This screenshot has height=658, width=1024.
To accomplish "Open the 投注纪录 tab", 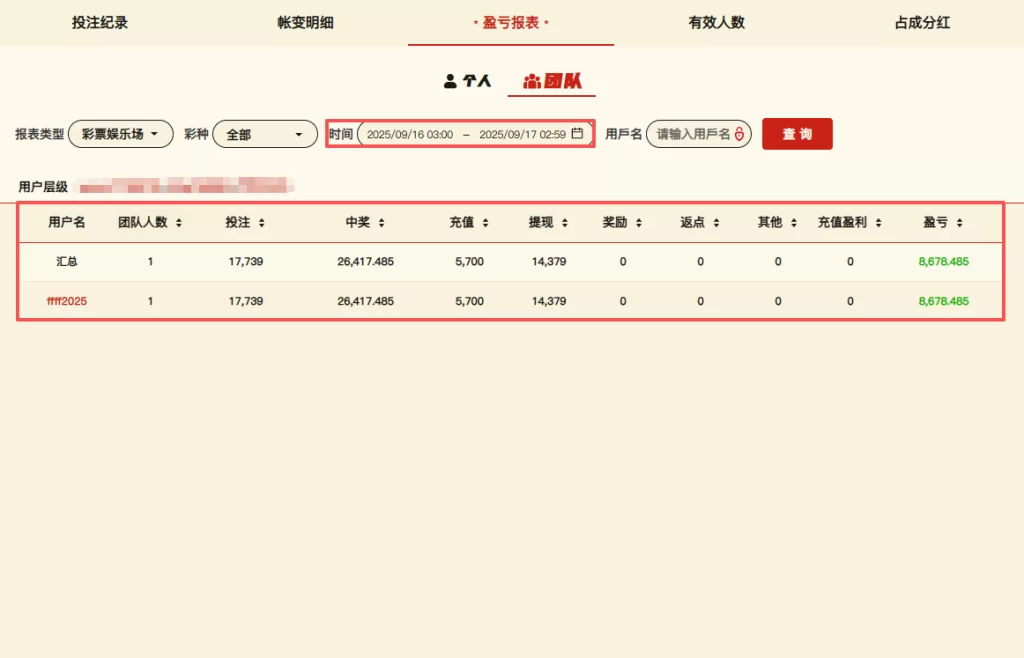I will point(100,22).
